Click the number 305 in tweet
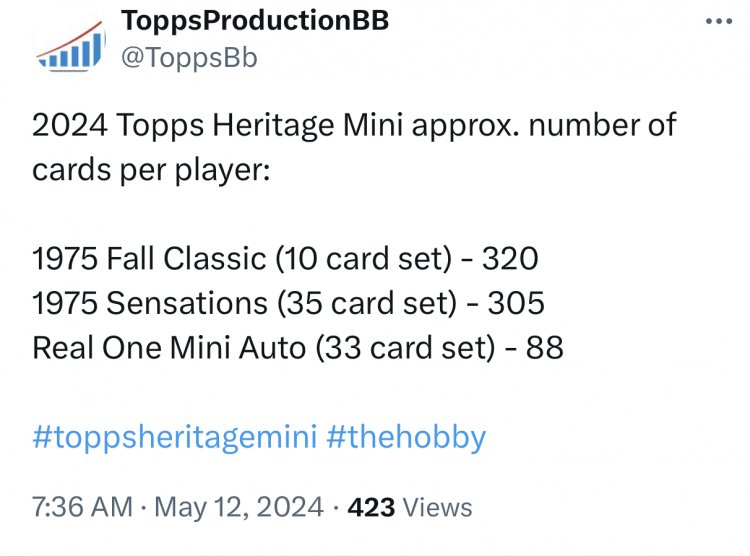Viewport: 750px width, 556px height. point(516,303)
